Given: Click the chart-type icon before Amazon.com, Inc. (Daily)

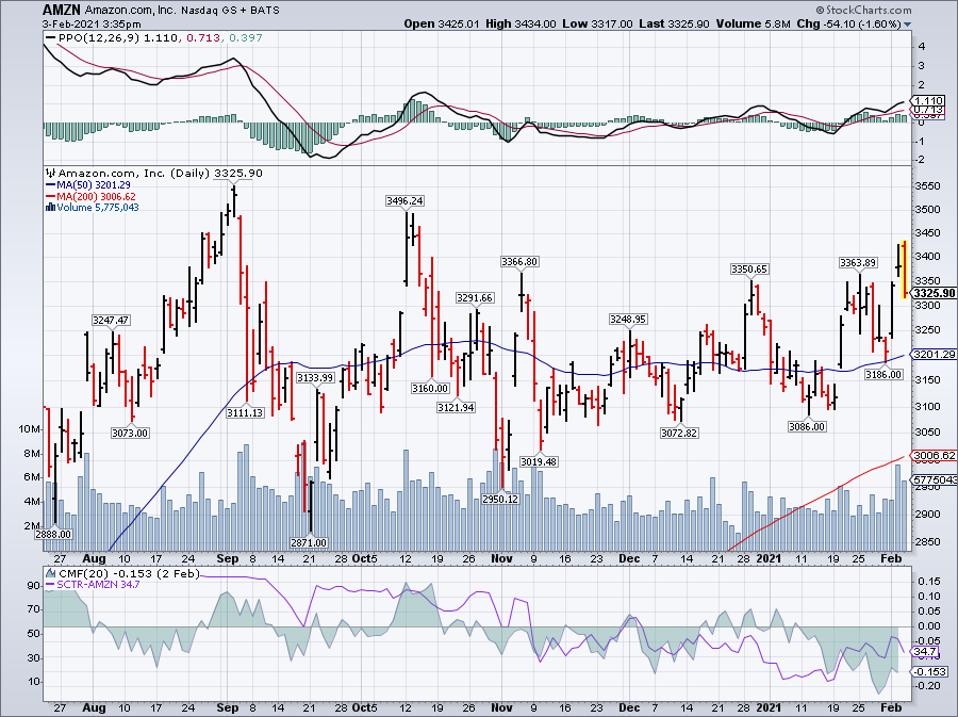Looking at the screenshot, I should (x=52, y=173).
